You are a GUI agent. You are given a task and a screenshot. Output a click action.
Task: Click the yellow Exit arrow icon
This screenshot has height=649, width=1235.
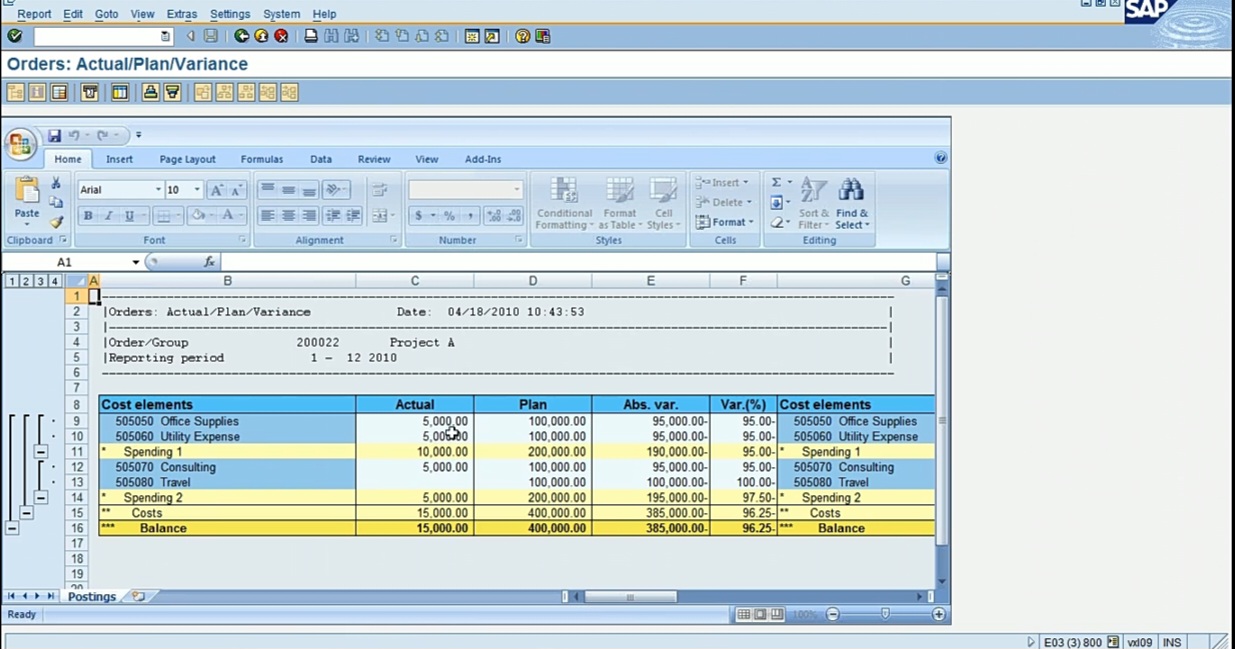point(262,36)
